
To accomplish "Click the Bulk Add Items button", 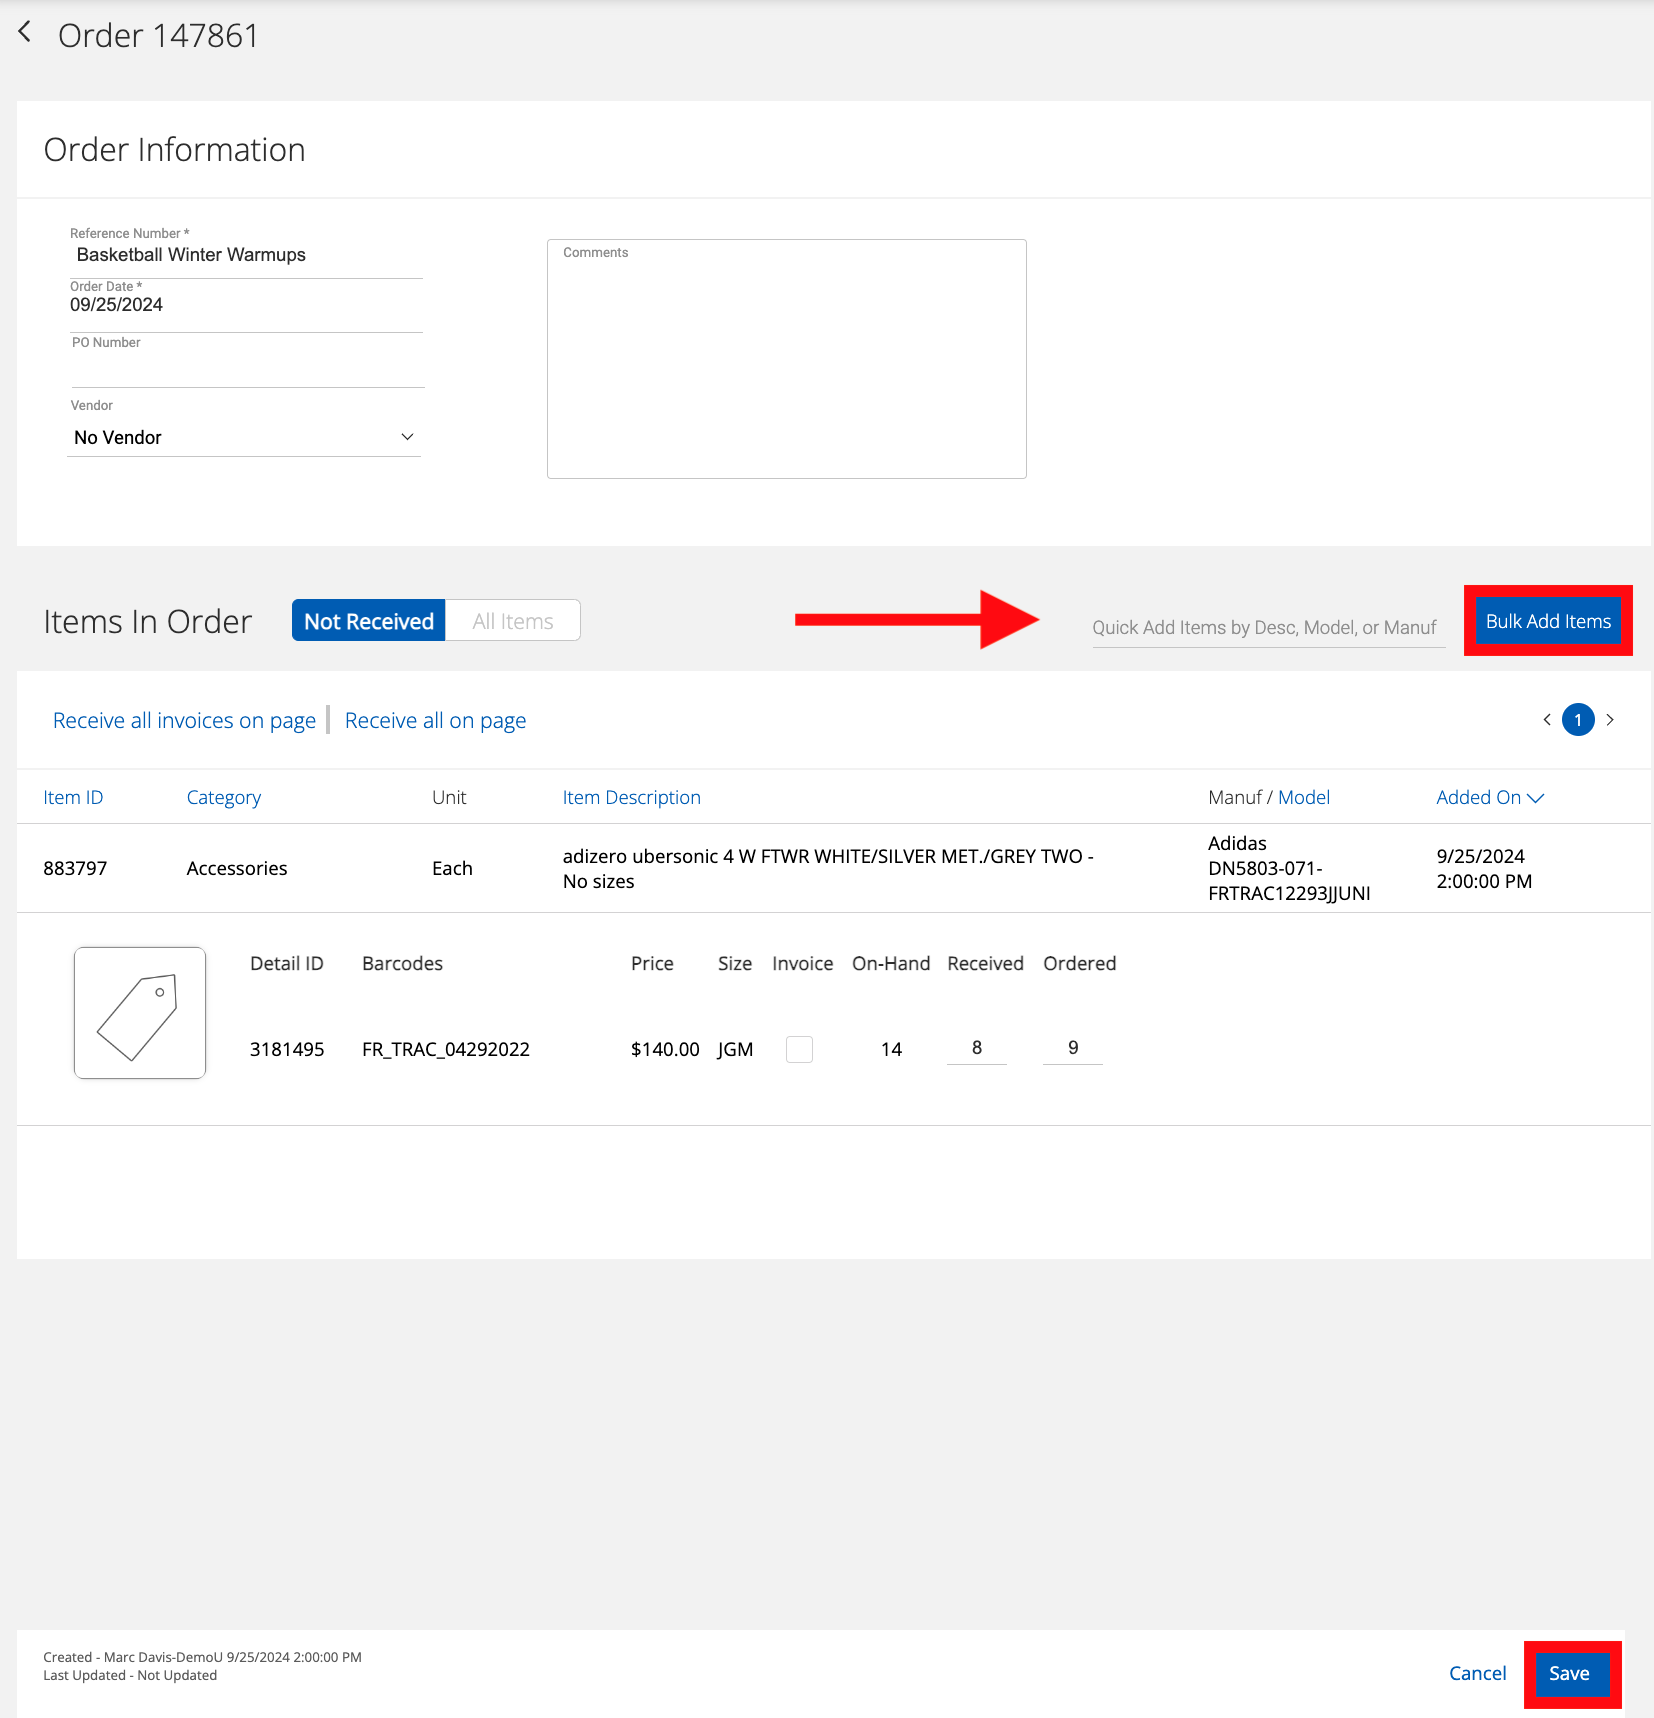I will click(x=1548, y=621).
